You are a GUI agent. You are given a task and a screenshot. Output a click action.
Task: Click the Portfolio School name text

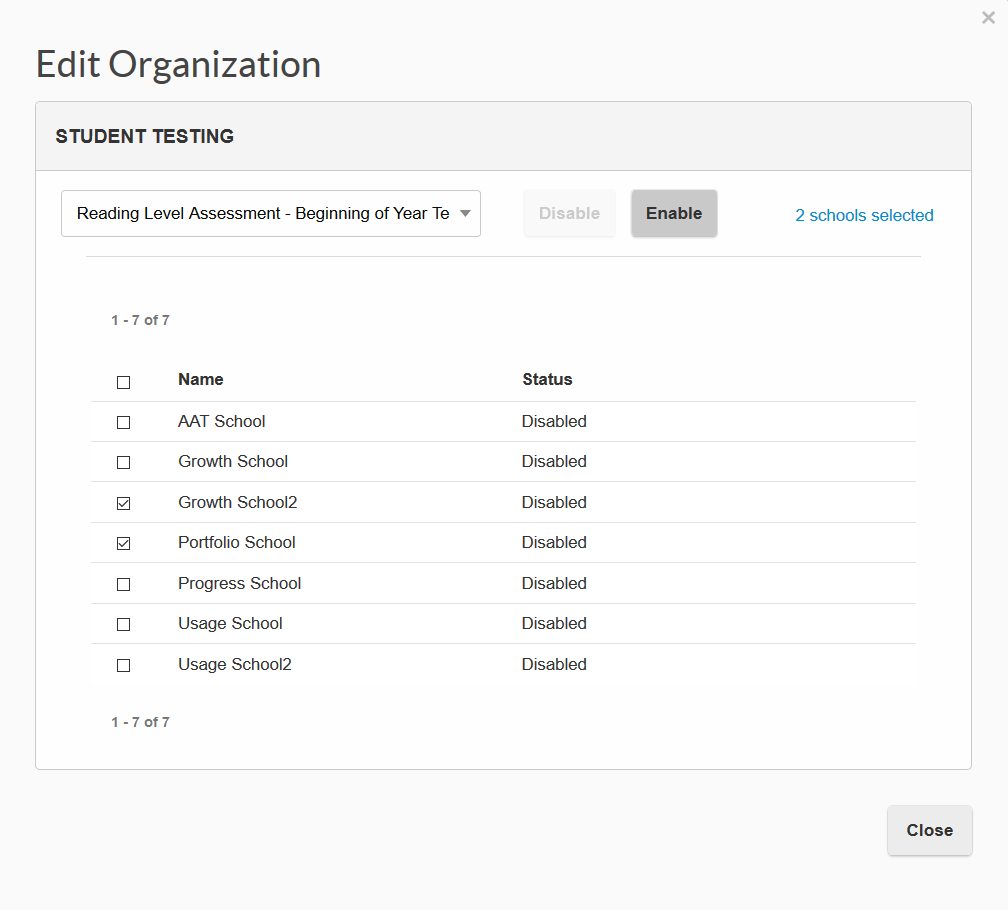pyautogui.click(x=236, y=542)
